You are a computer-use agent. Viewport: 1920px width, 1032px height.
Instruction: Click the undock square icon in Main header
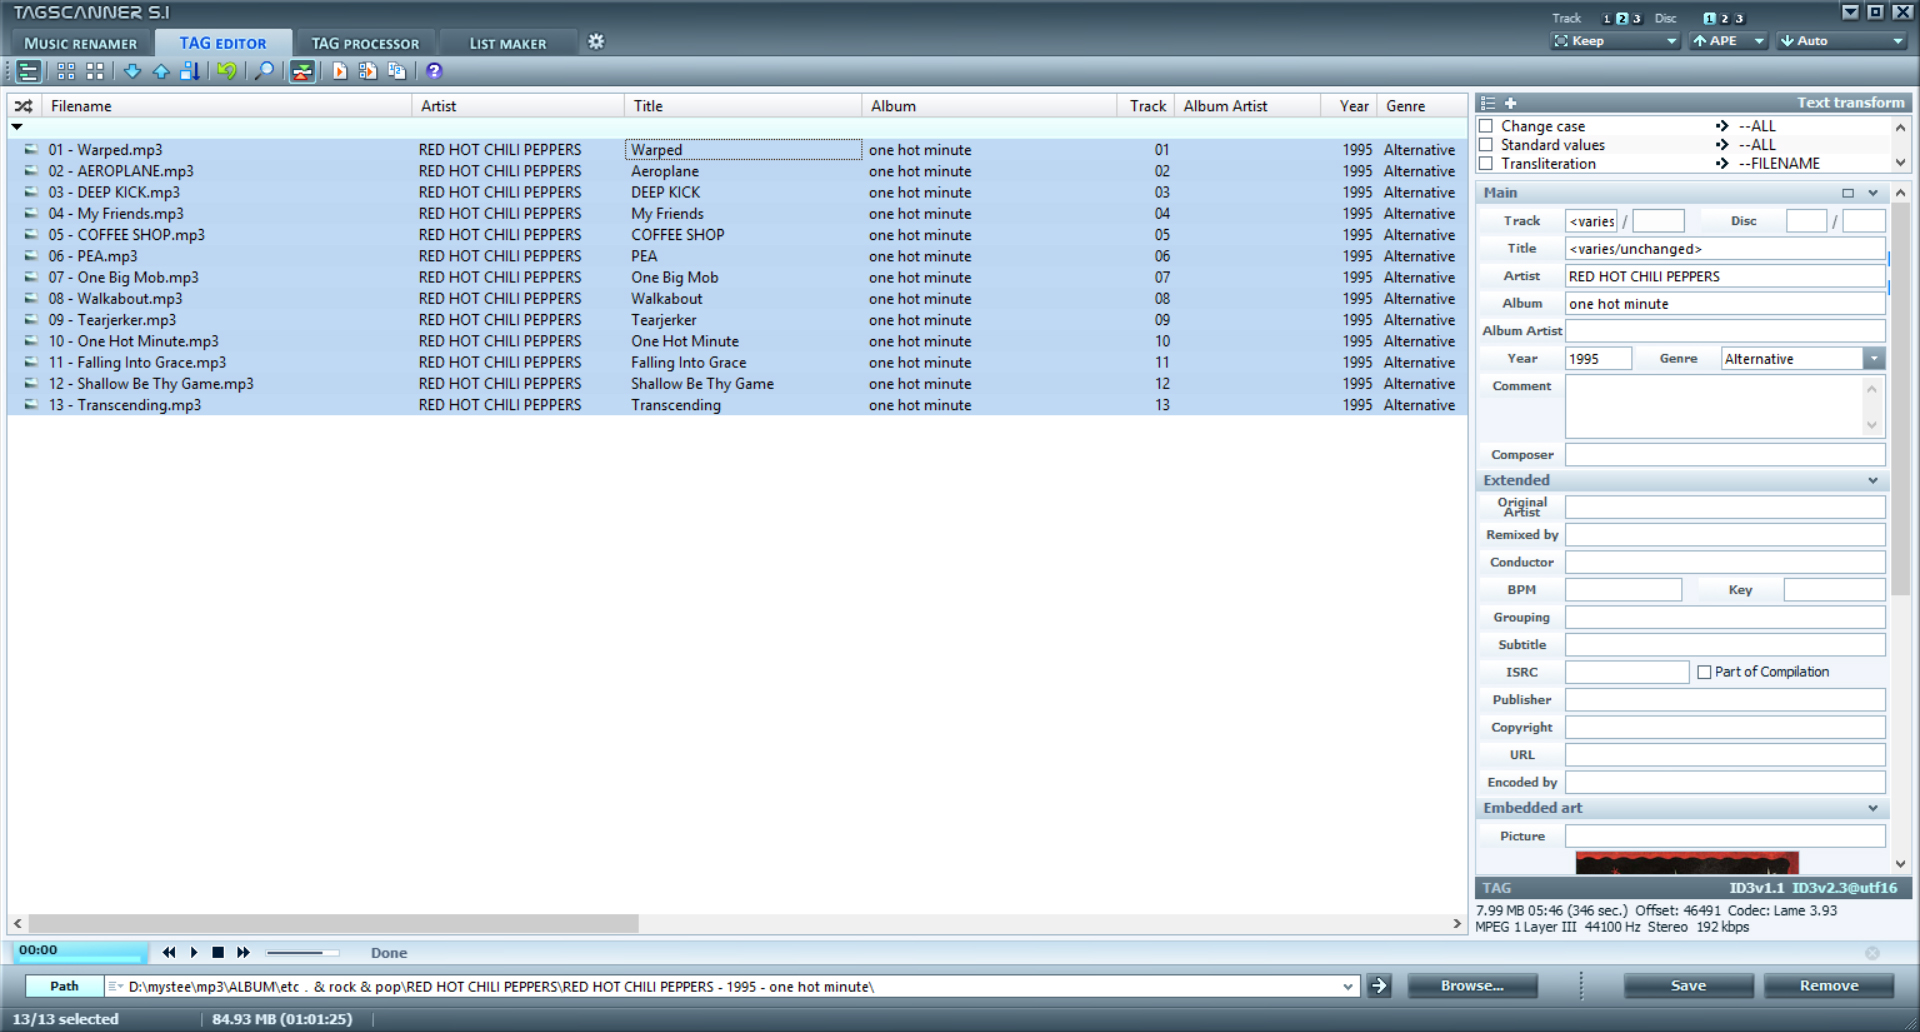coord(1848,193)
